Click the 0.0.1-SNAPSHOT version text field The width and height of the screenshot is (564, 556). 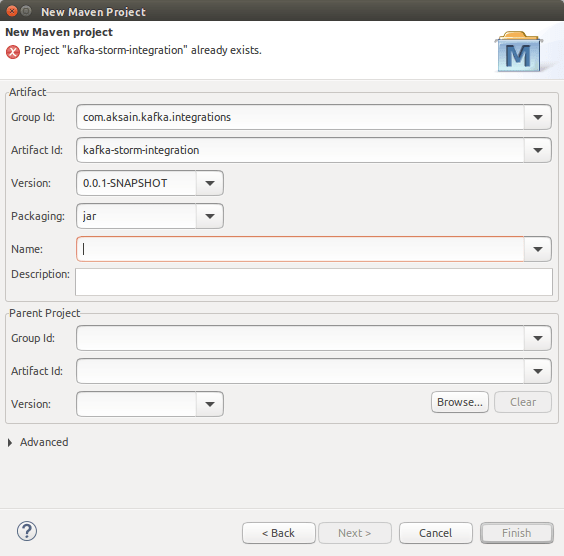coord(136,183)
